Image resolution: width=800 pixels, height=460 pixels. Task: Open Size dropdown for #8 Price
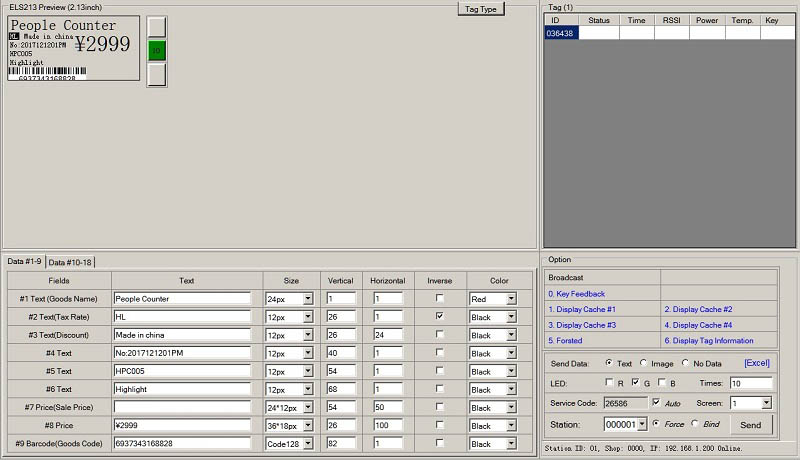click(x=308, y=426)
